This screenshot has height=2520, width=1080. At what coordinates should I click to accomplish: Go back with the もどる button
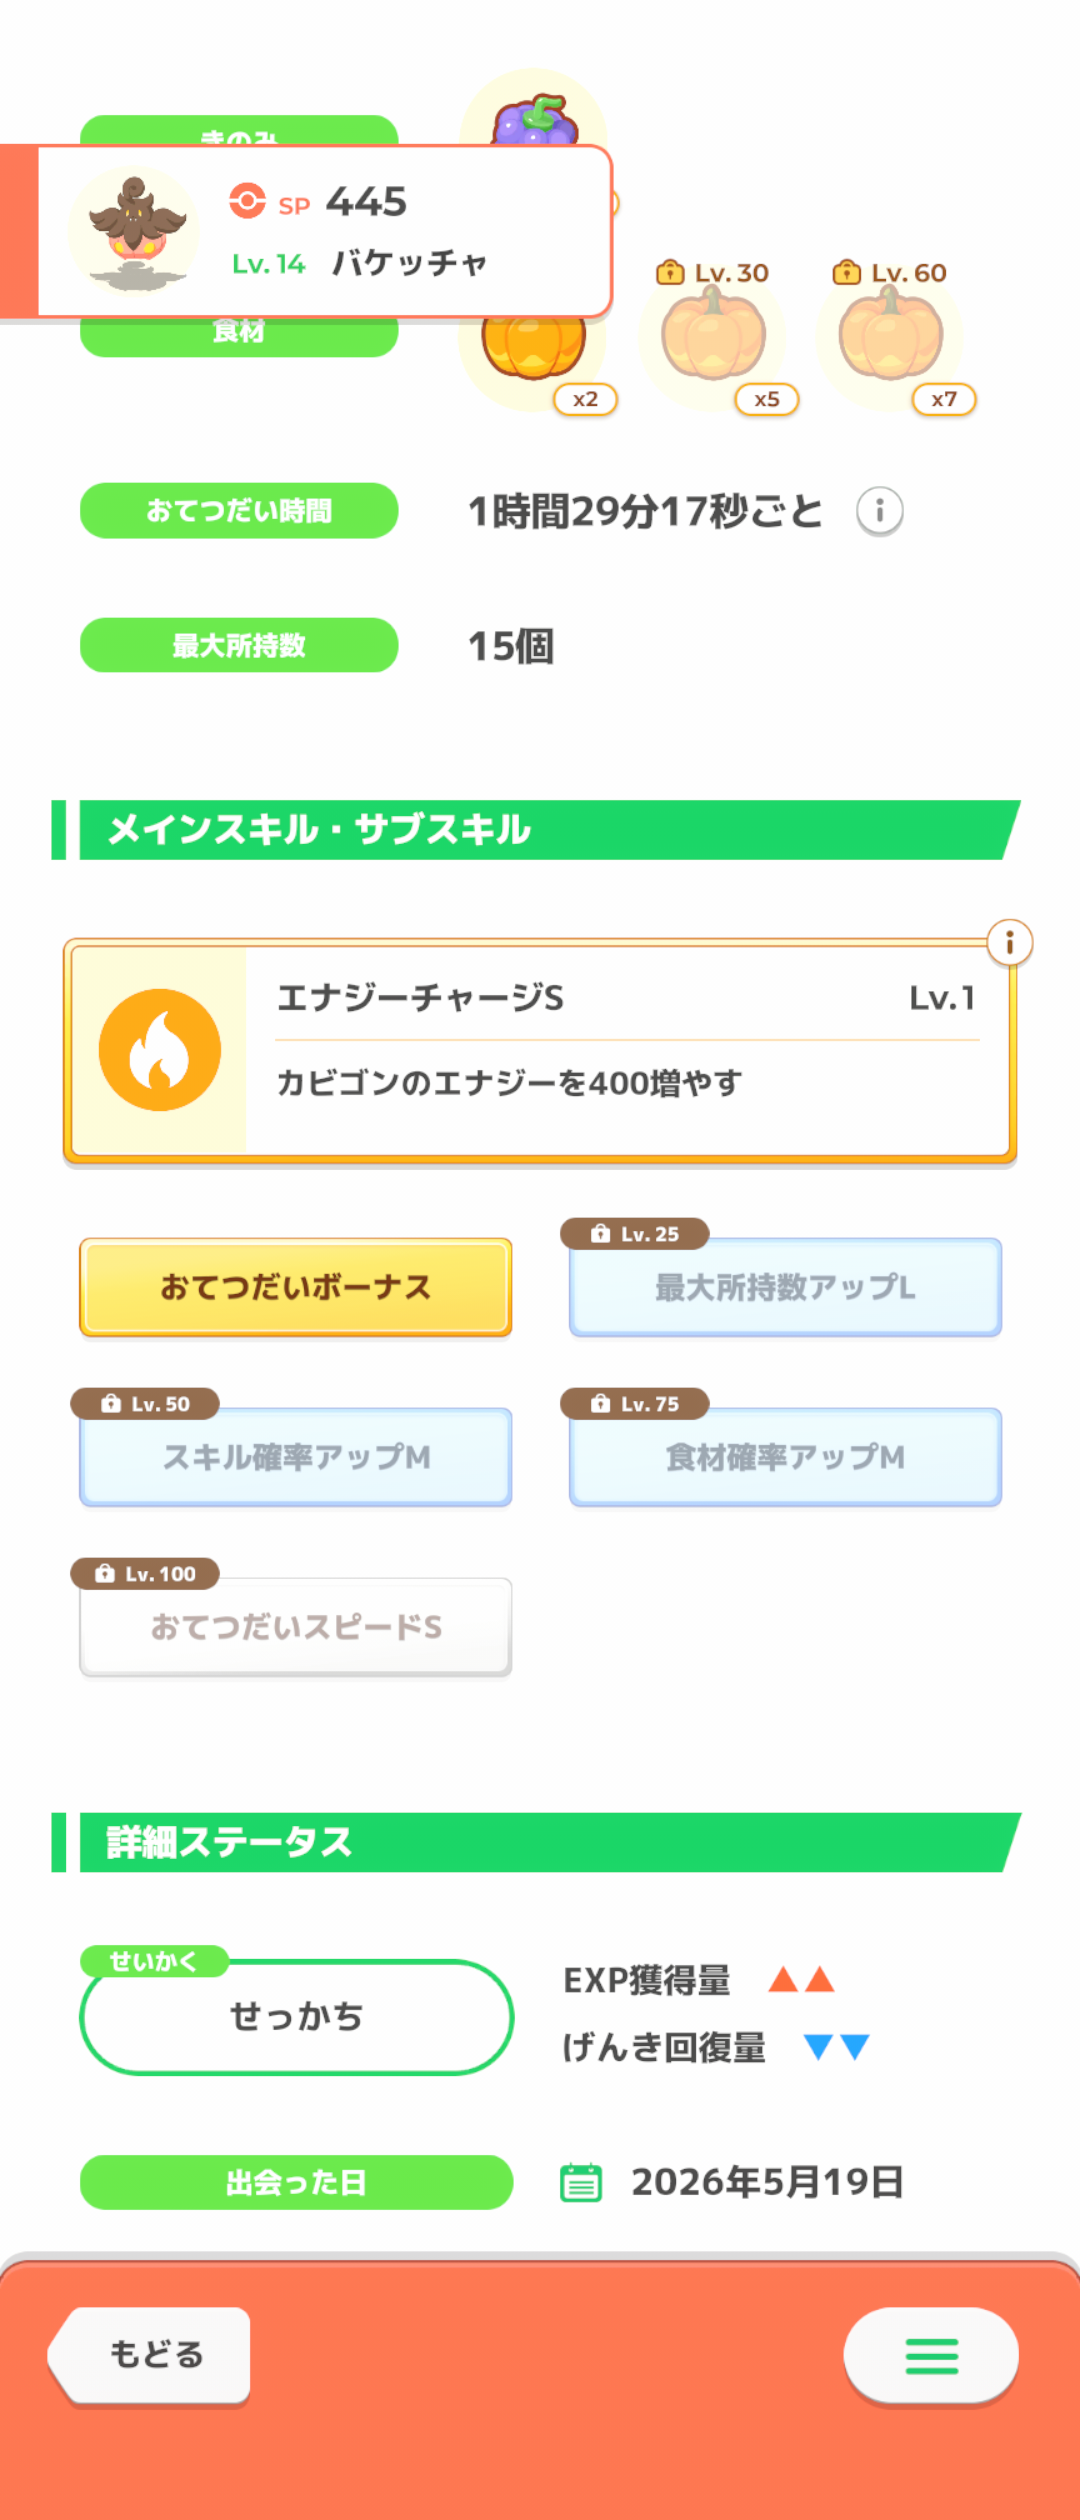point(150,2355)
